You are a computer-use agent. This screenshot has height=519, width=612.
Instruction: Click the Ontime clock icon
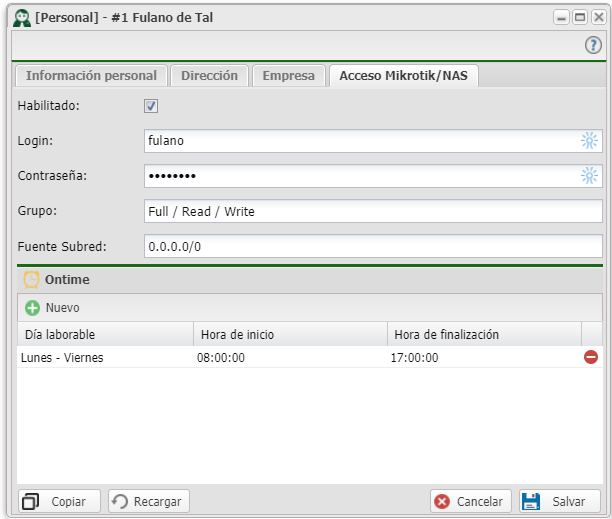[x=31, y=280]
